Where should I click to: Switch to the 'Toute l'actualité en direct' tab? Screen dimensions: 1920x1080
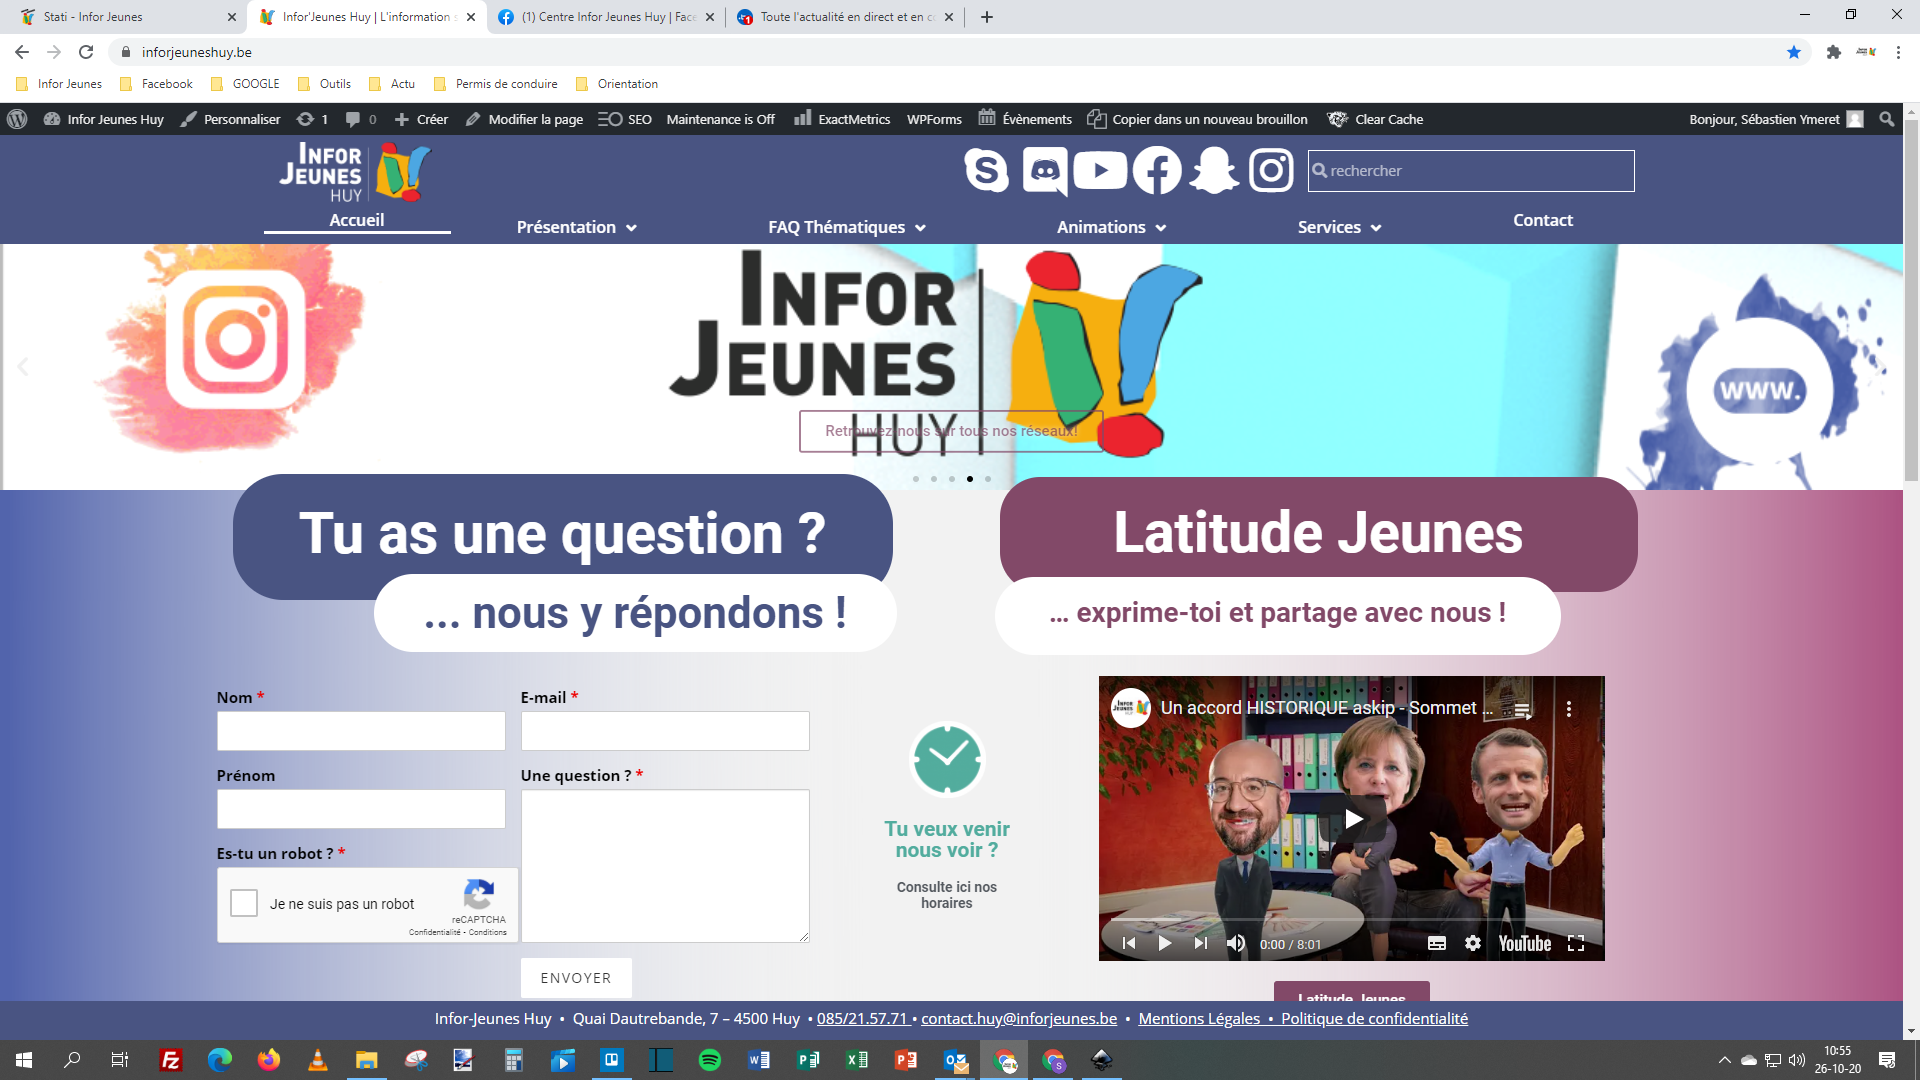845,17
